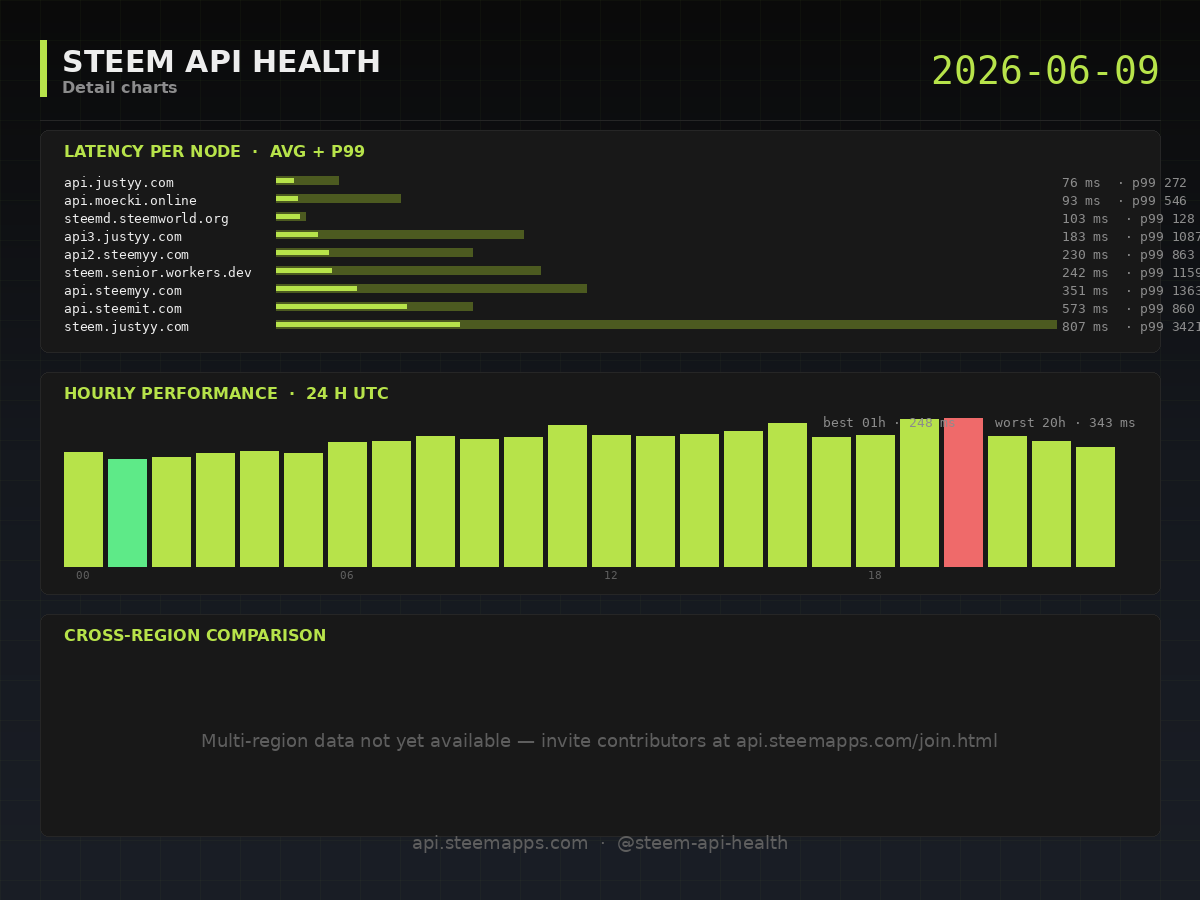Image resolution: width=1200 pixels, height=900 pixels.
Task: Click the 'worst 20h · 343 ms' label
Action: 1065,423
